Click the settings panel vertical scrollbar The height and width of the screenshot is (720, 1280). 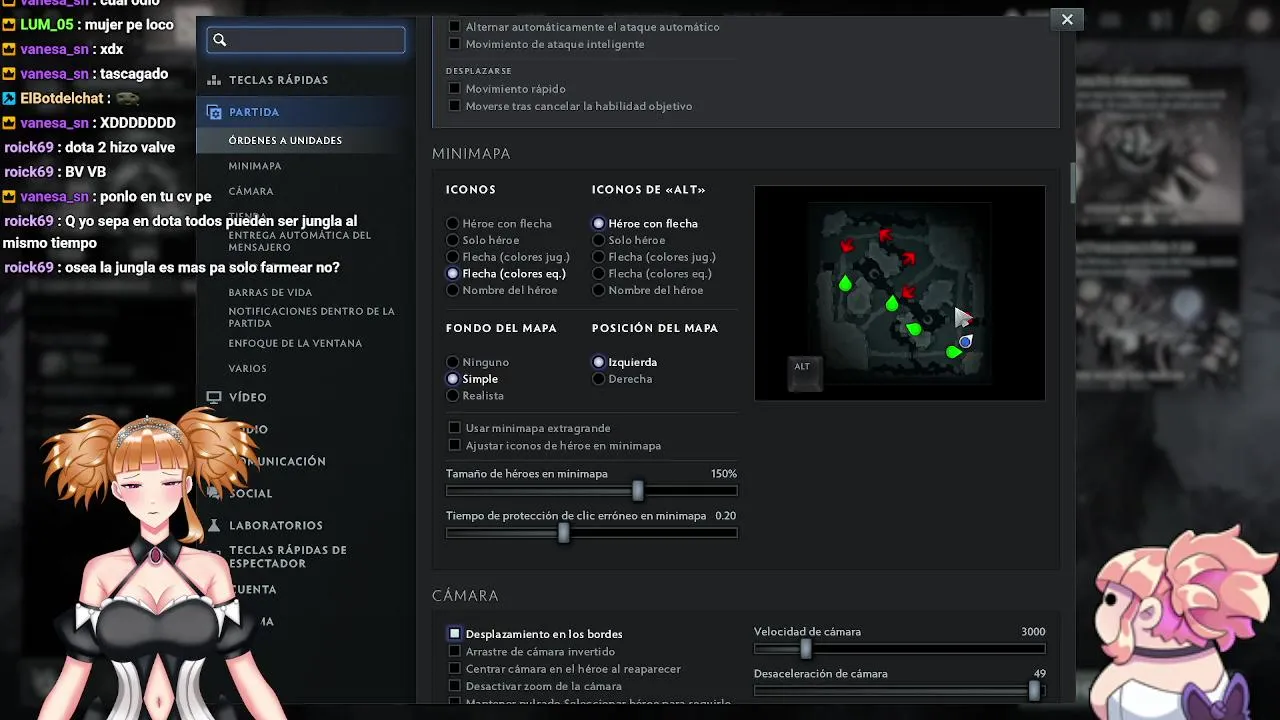1073,182
